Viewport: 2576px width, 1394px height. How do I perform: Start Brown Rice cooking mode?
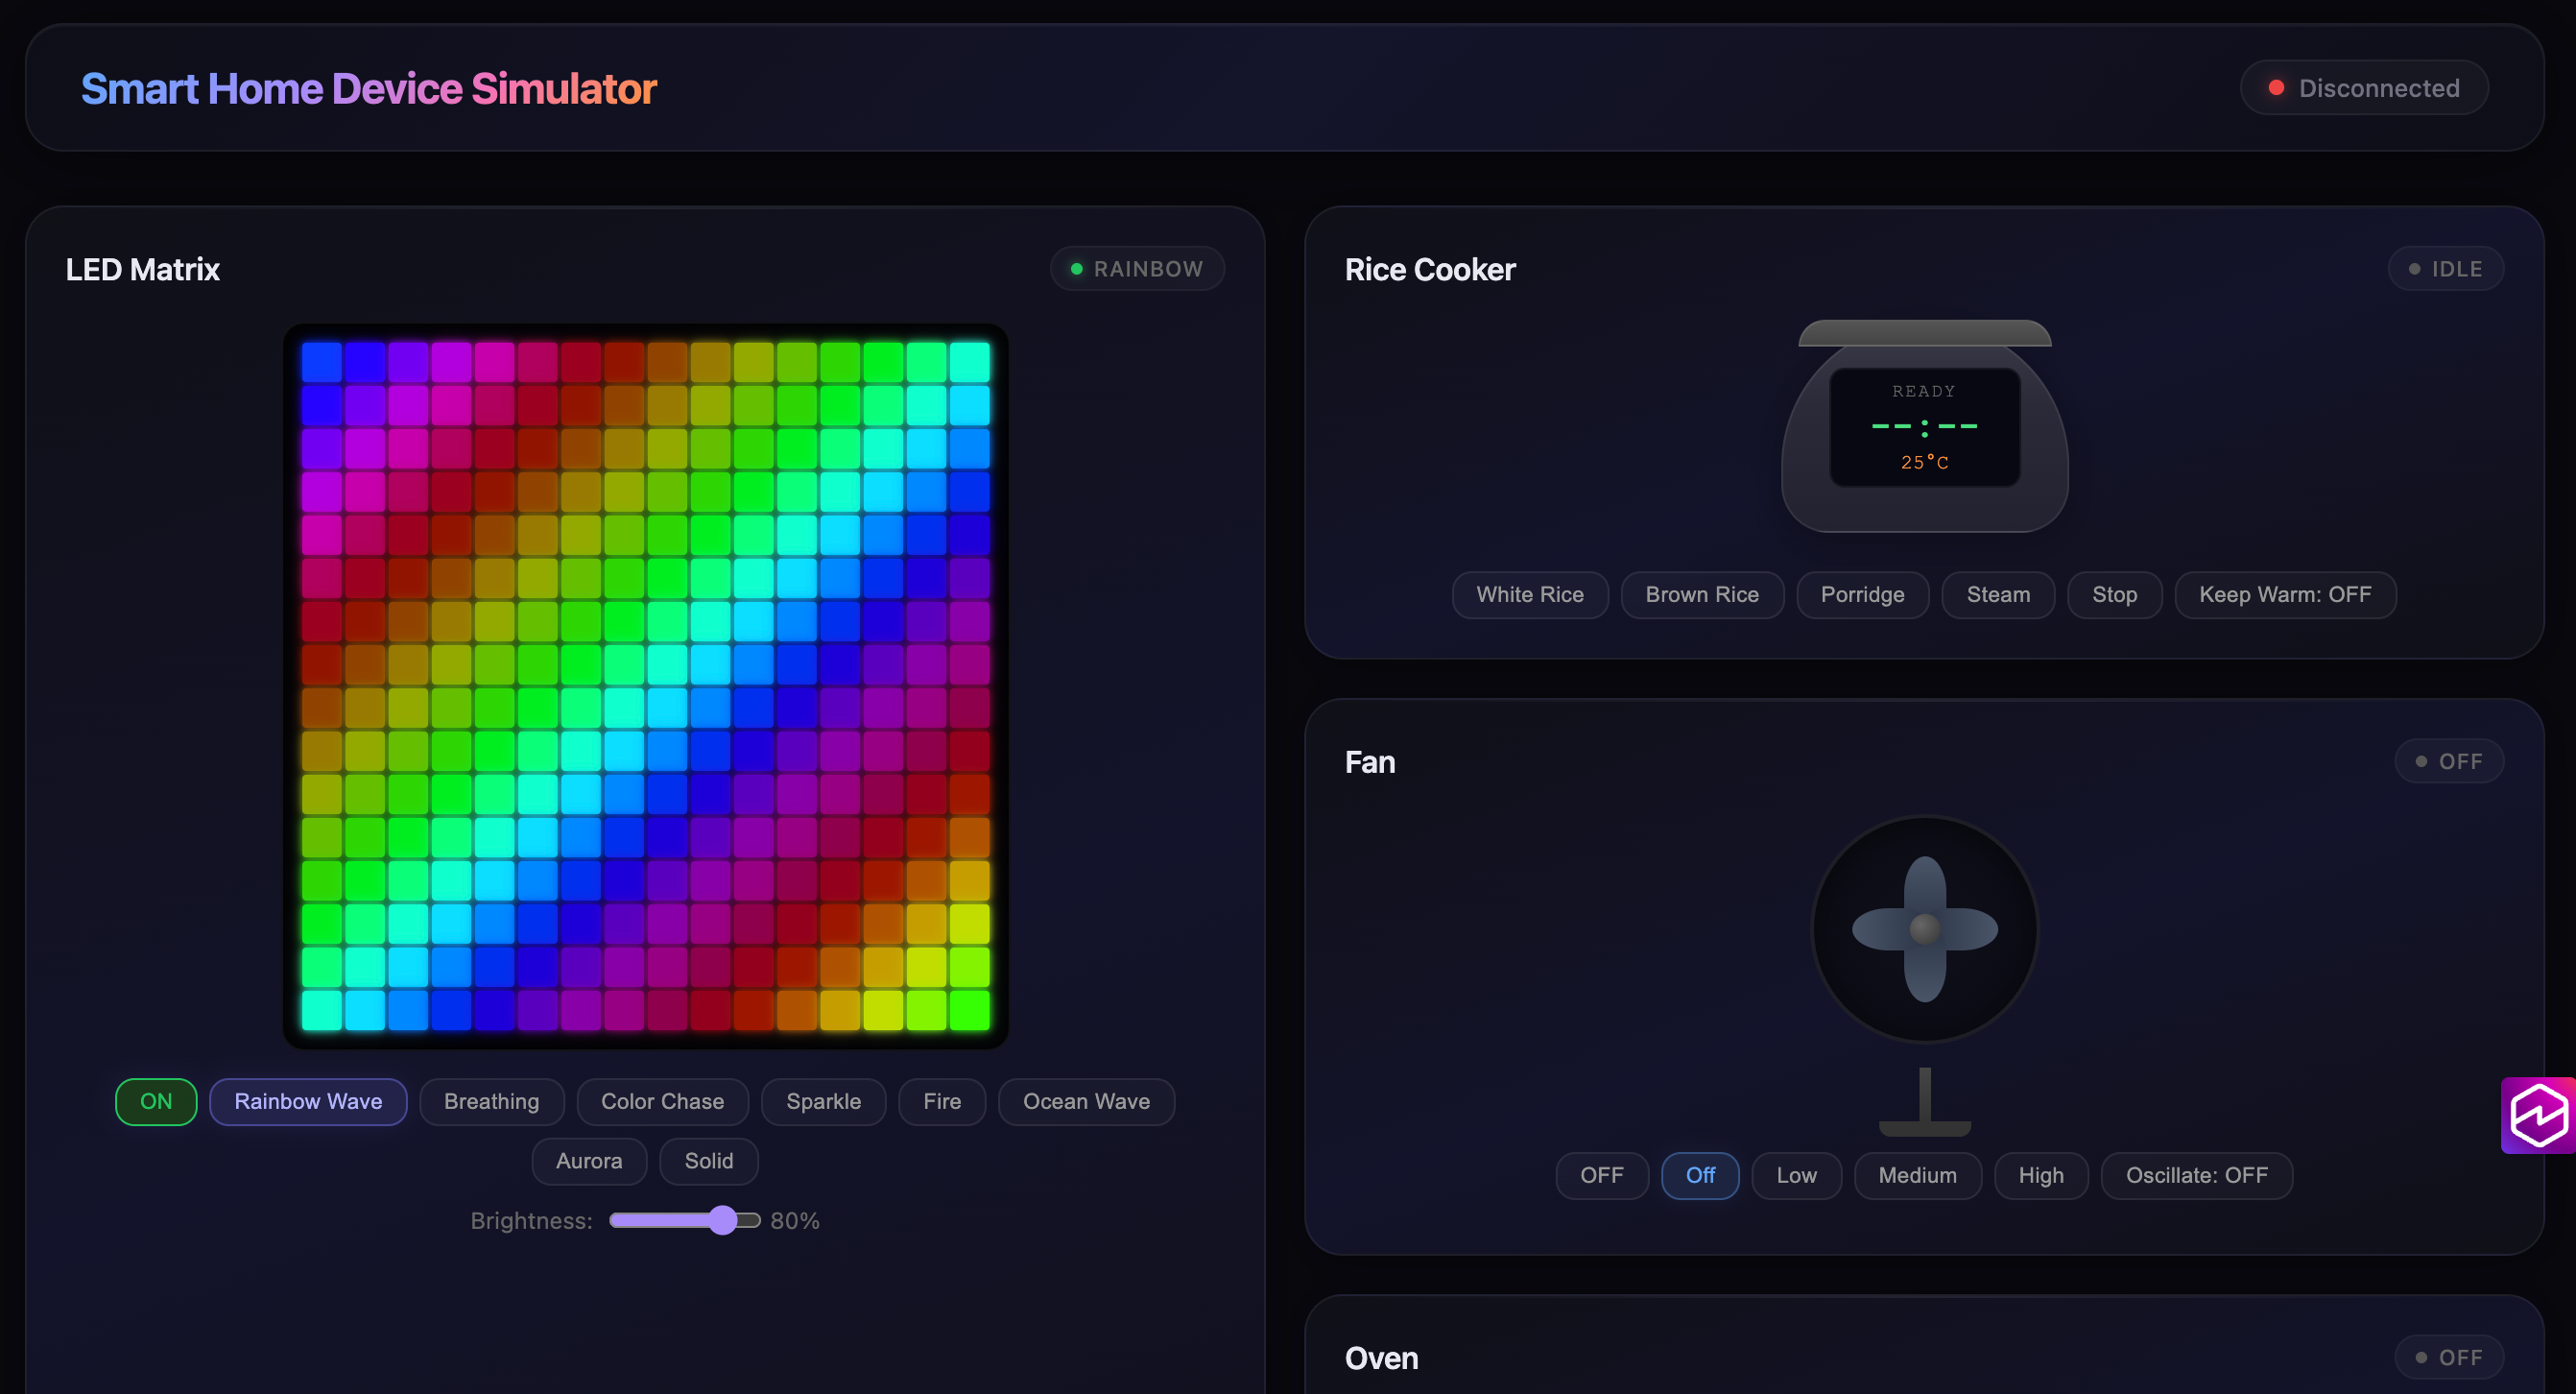pos(1702,594)
